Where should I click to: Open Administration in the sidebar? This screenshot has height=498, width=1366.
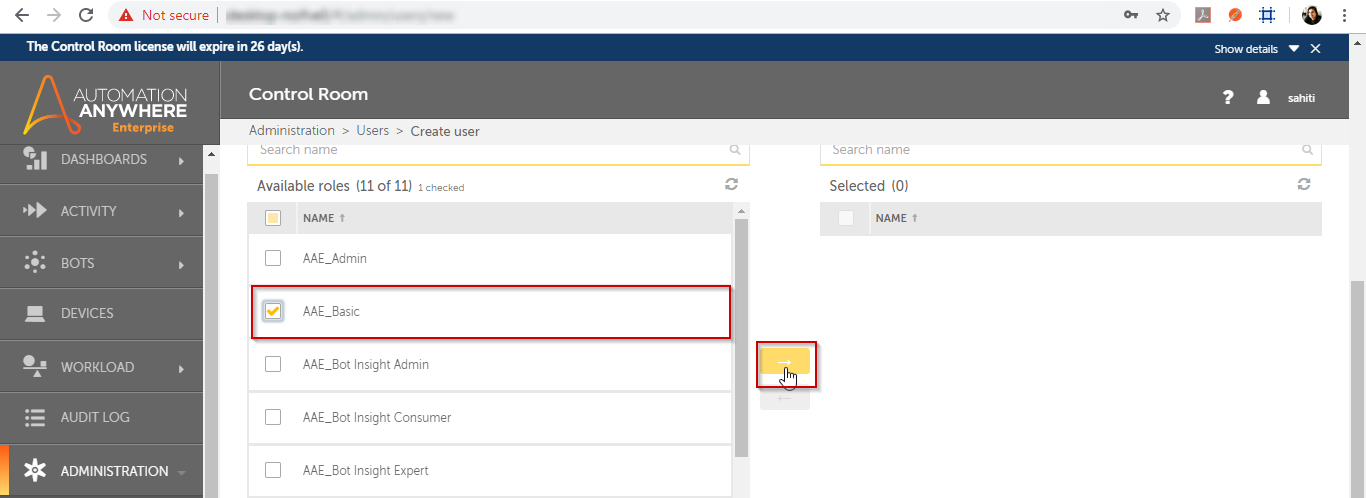[114, 471]
